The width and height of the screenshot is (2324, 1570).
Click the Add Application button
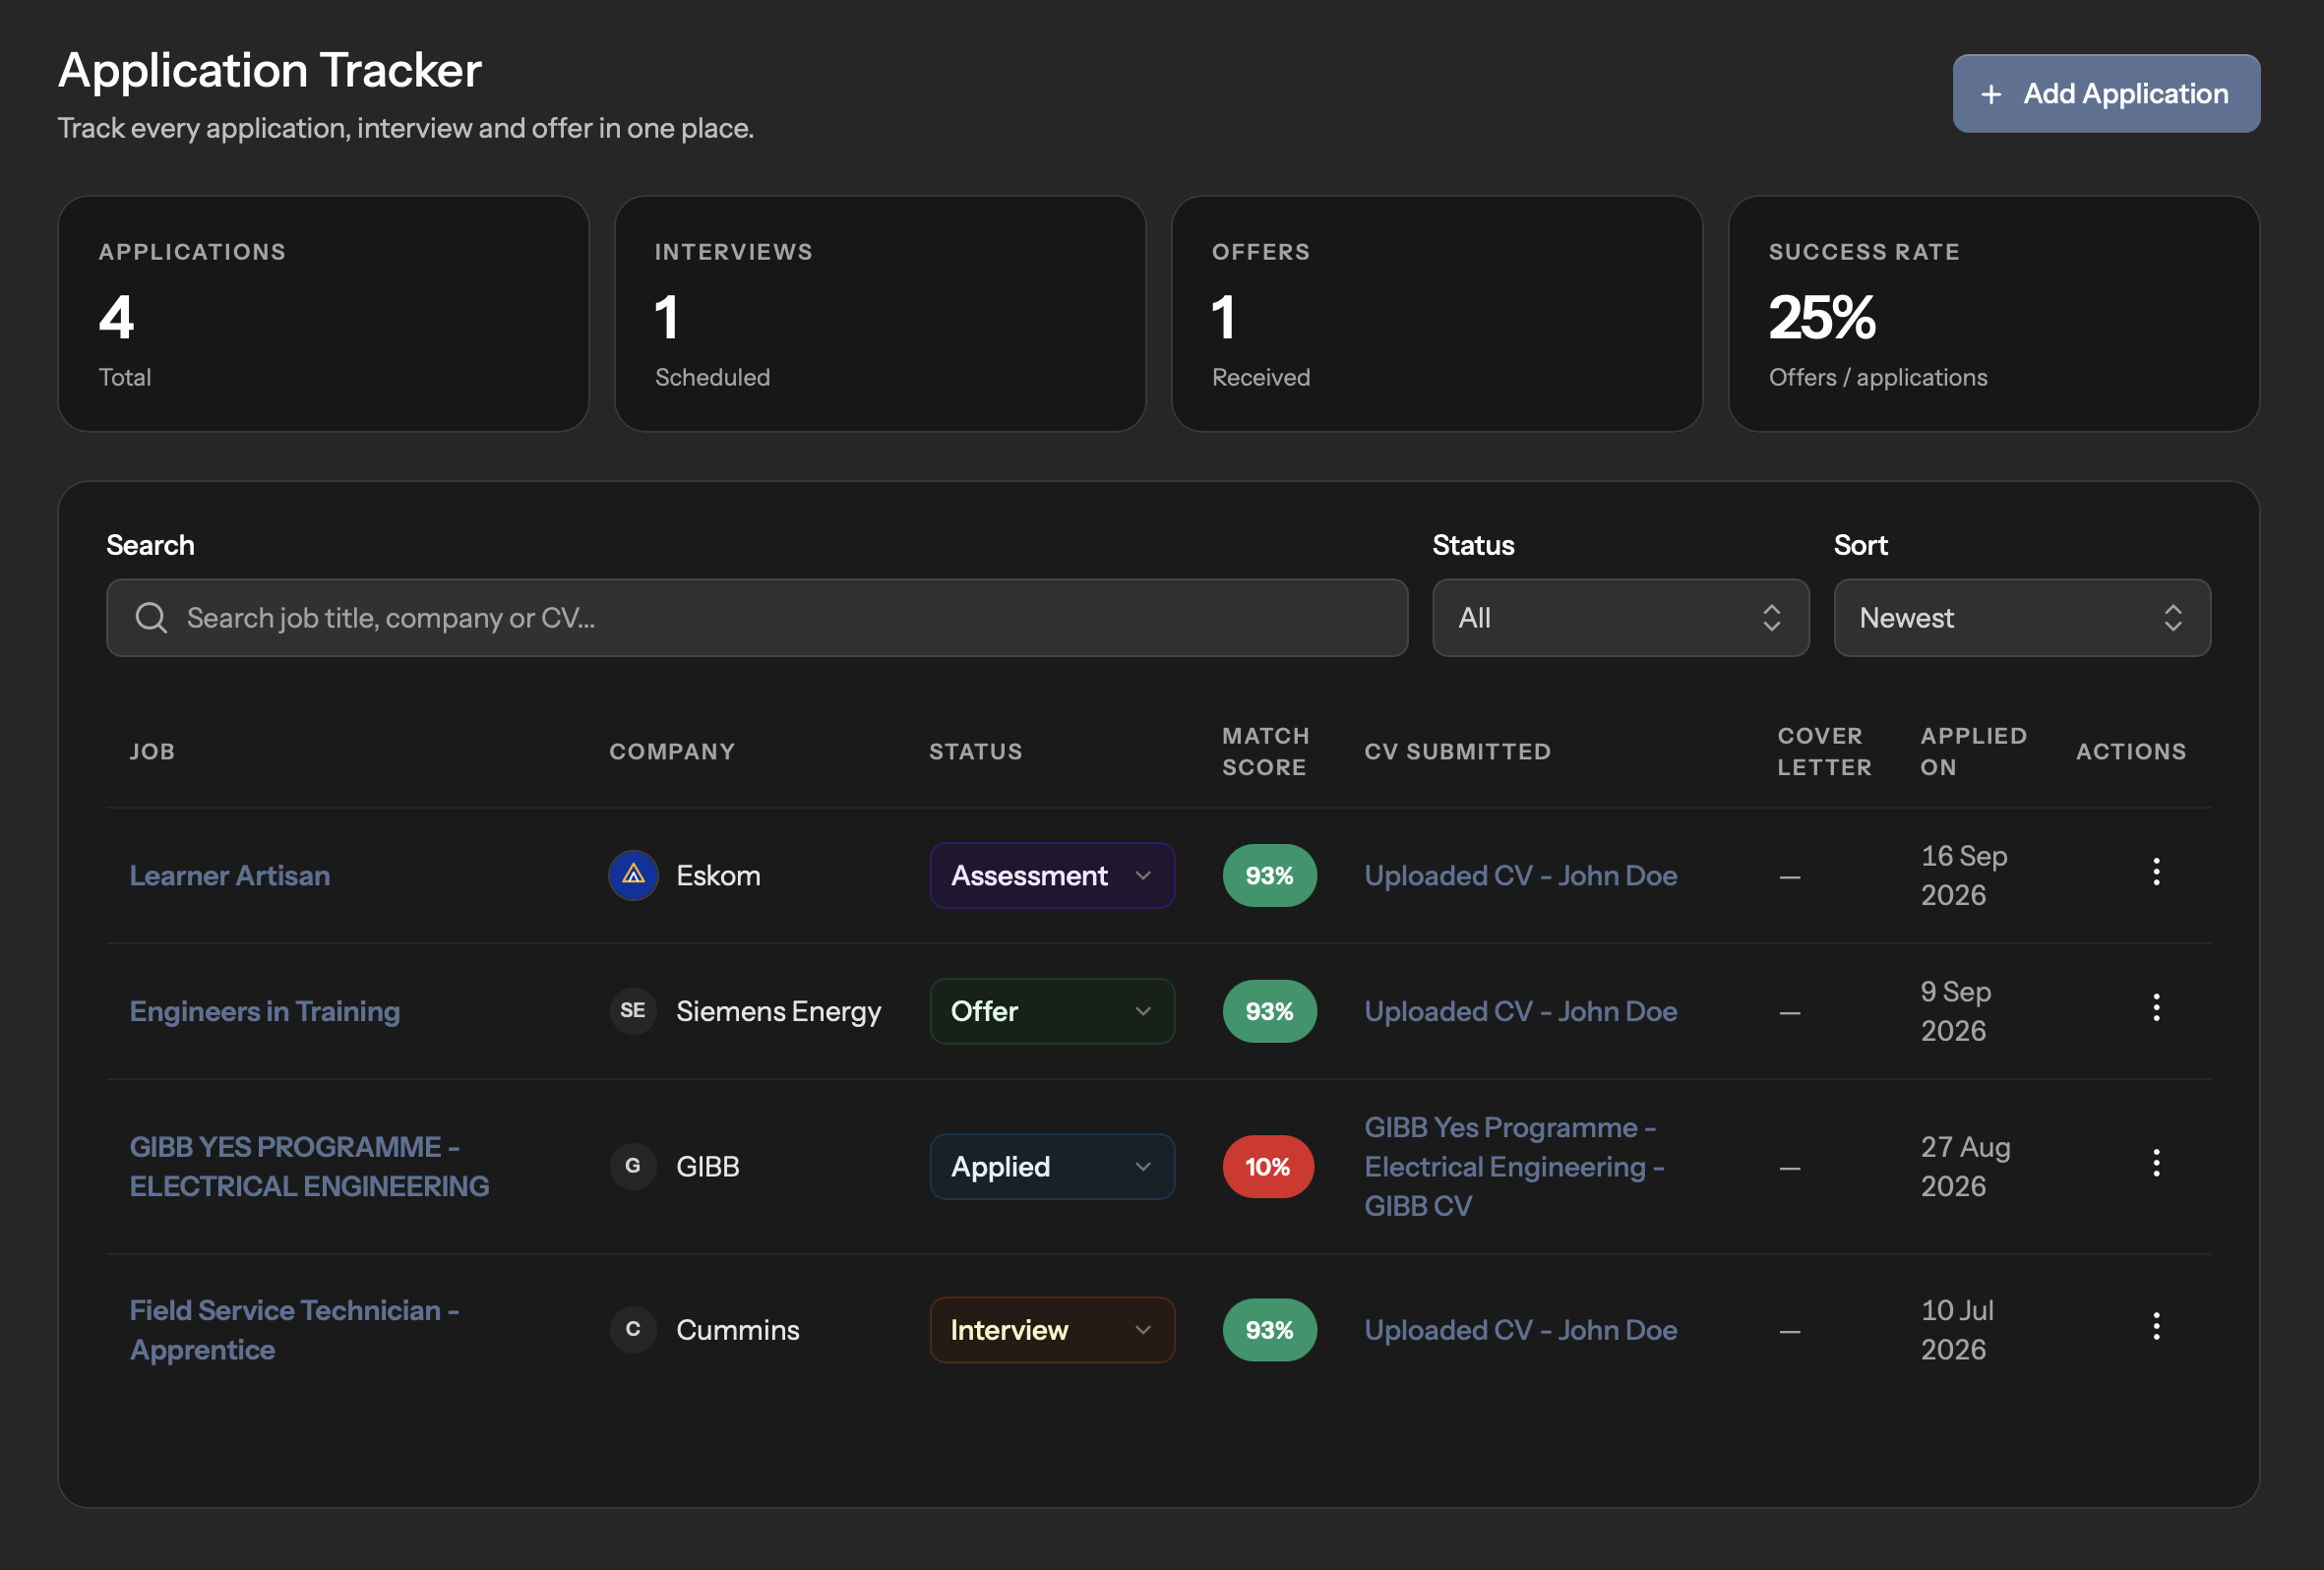pyautogui.click(x=2106, y=93)
